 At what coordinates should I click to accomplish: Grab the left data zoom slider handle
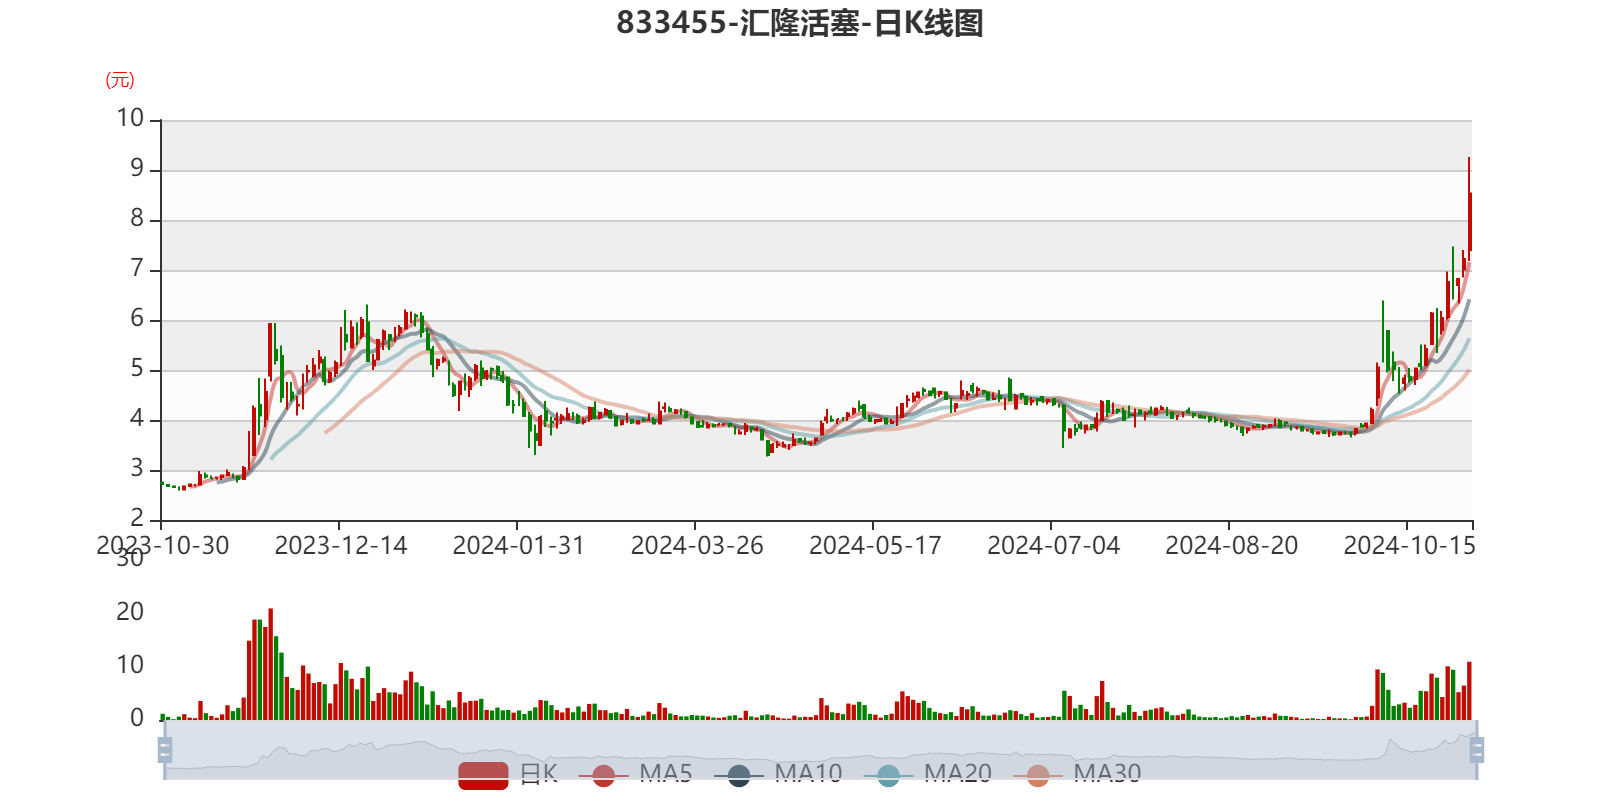click(165, 749)
